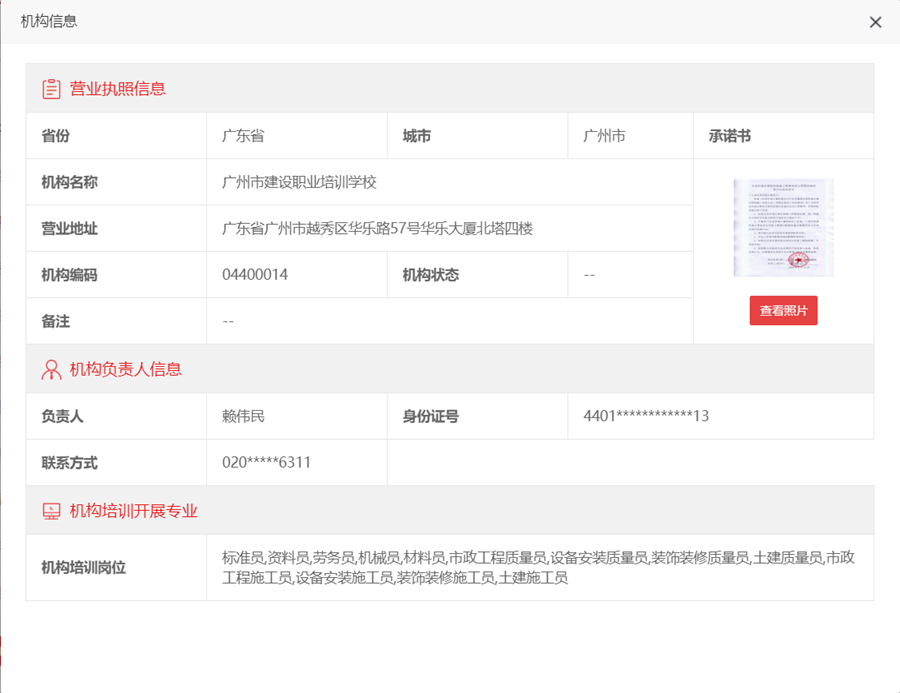Screen dimensions: 900x693
Task: Click the 负责人 label cell
Action: pos(116,416)
